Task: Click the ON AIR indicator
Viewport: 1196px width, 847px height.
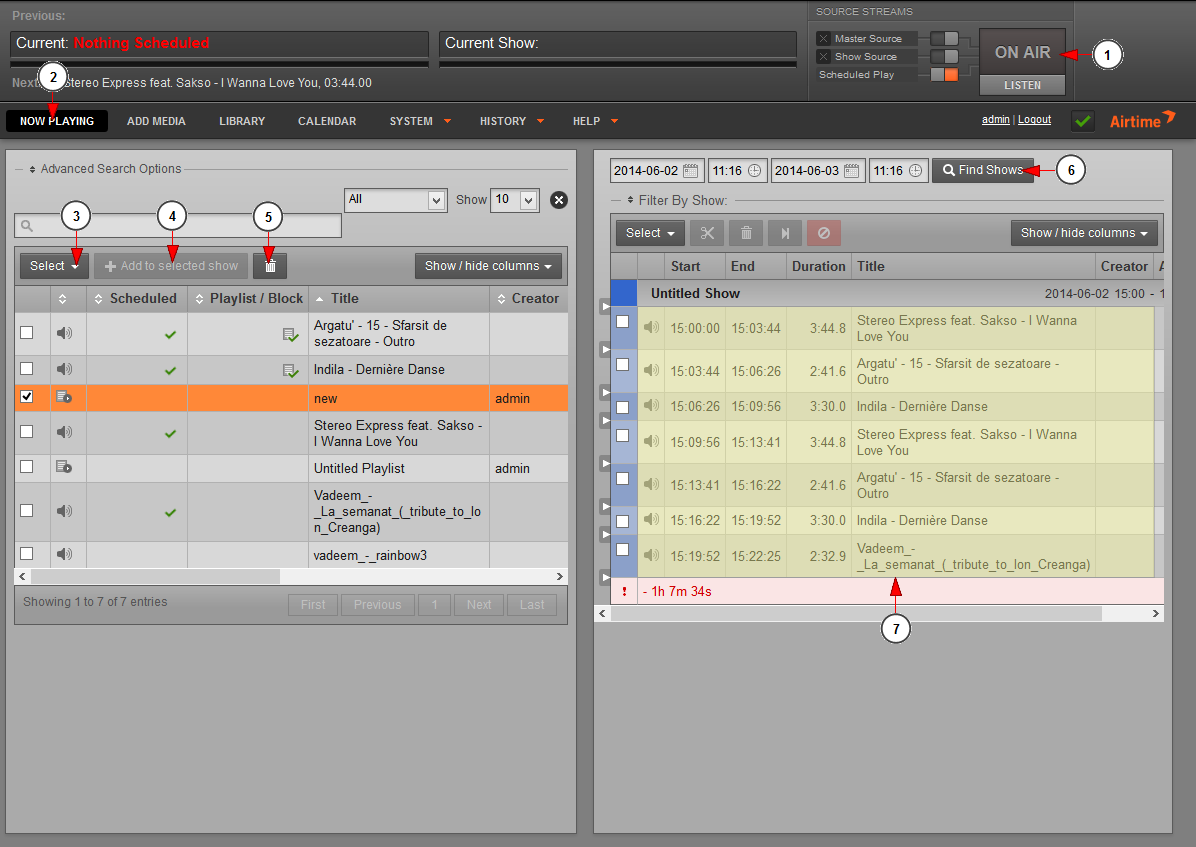Action: pos(1022,52)
